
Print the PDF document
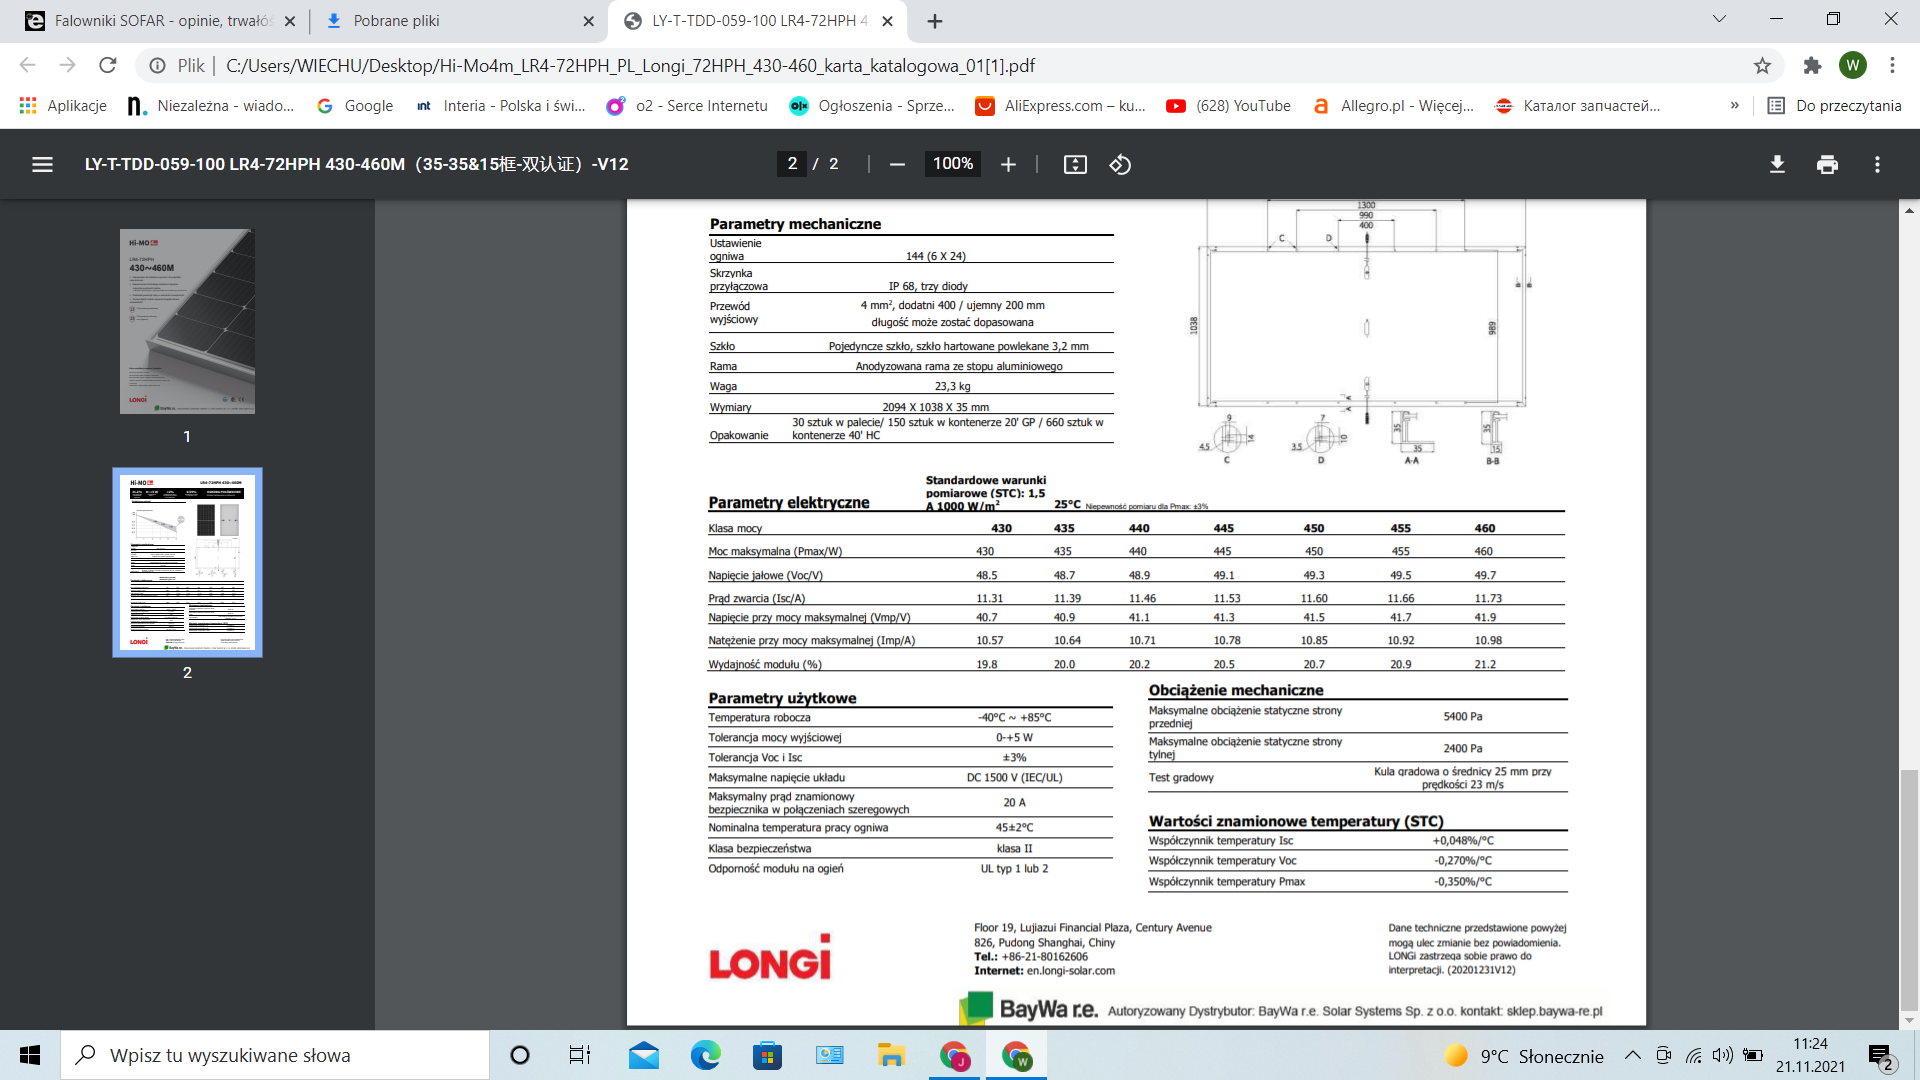[x=1827, y=165]
